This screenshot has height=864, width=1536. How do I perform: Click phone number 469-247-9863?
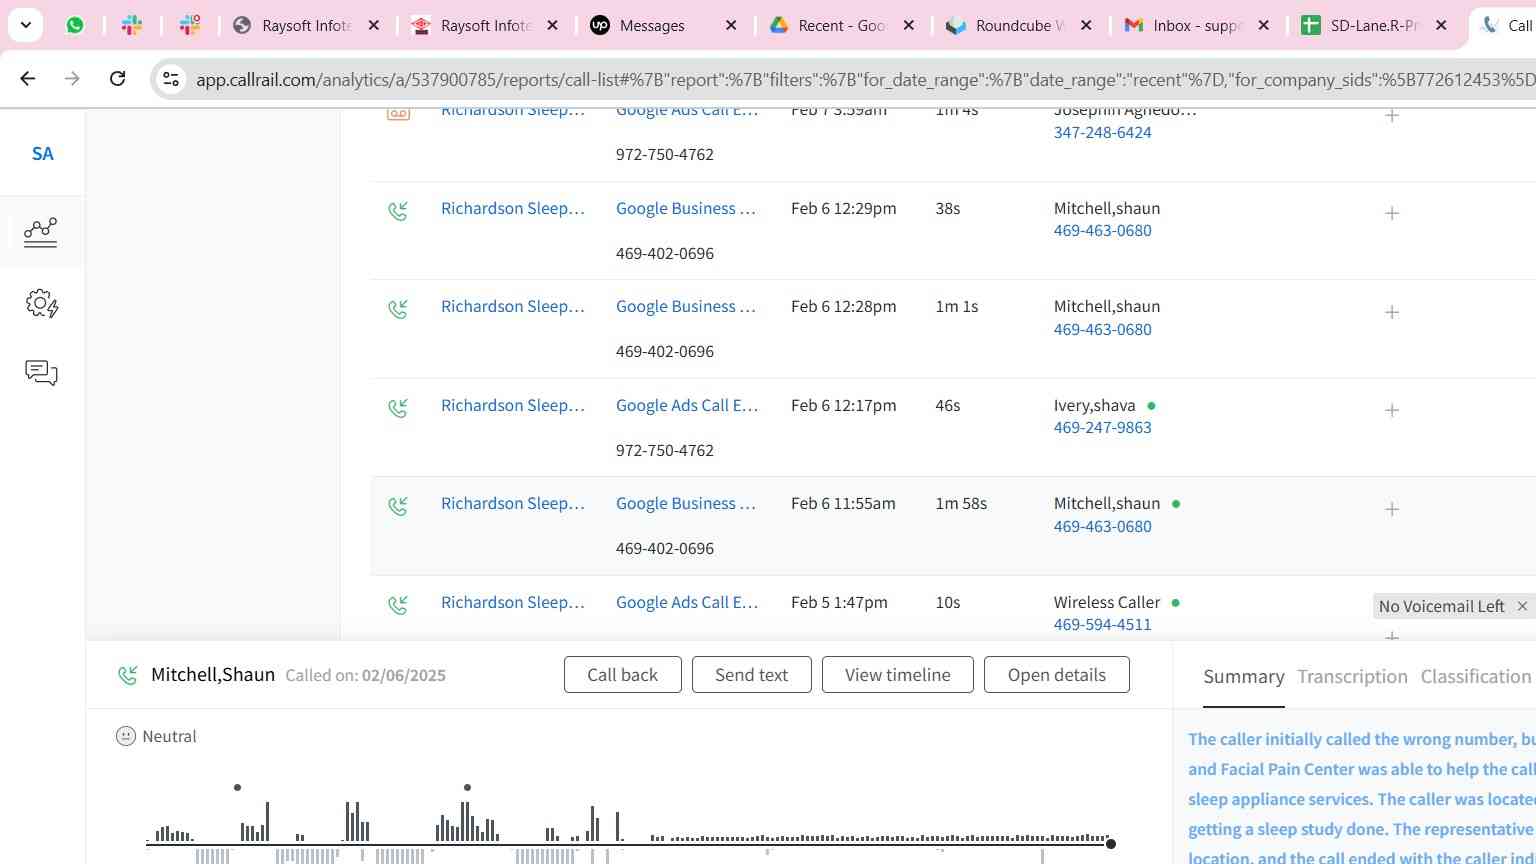[1102, 427]
